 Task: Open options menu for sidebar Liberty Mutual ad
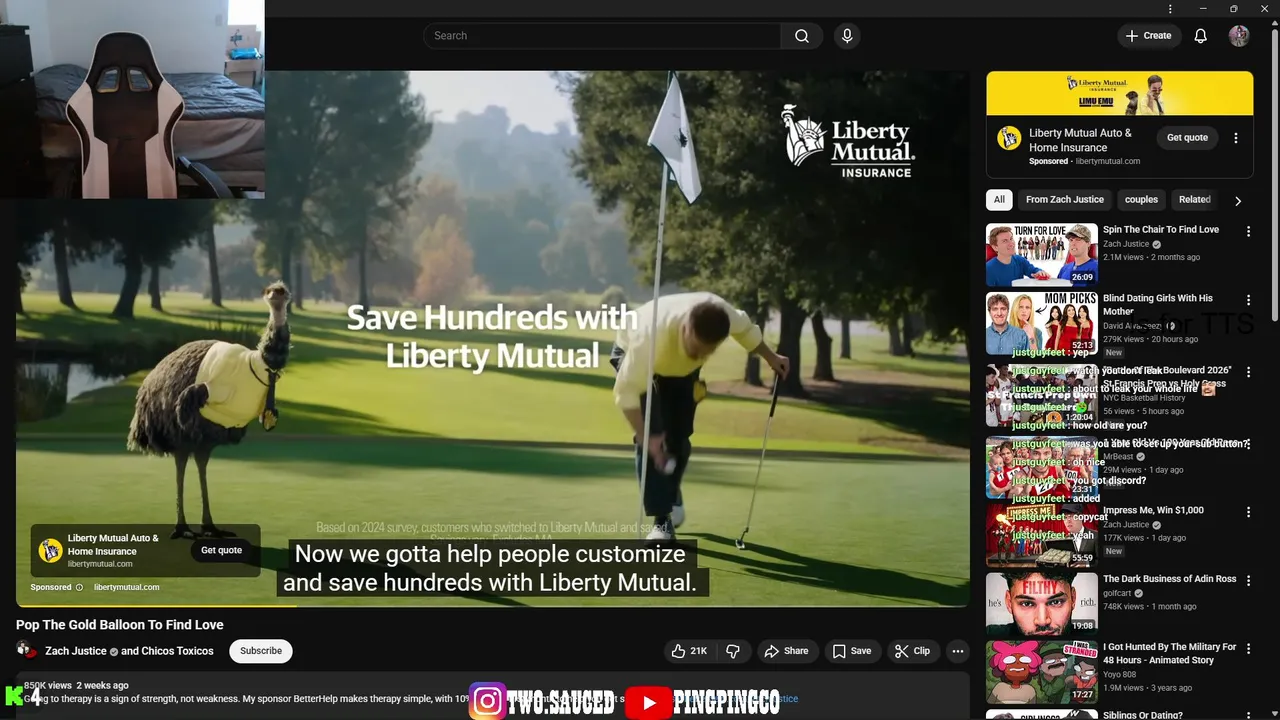coord(1236,138)
